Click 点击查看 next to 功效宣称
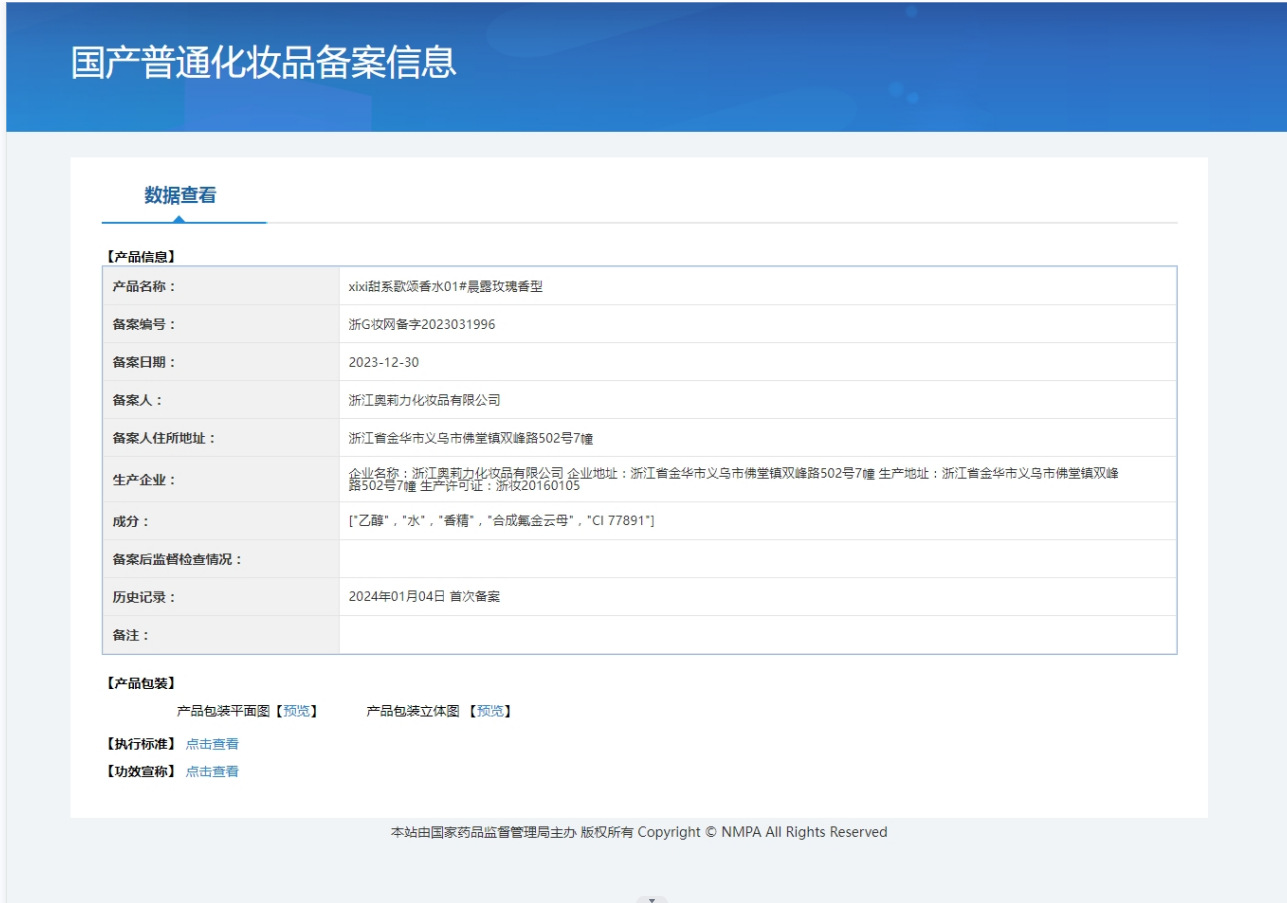 [212, 771]
